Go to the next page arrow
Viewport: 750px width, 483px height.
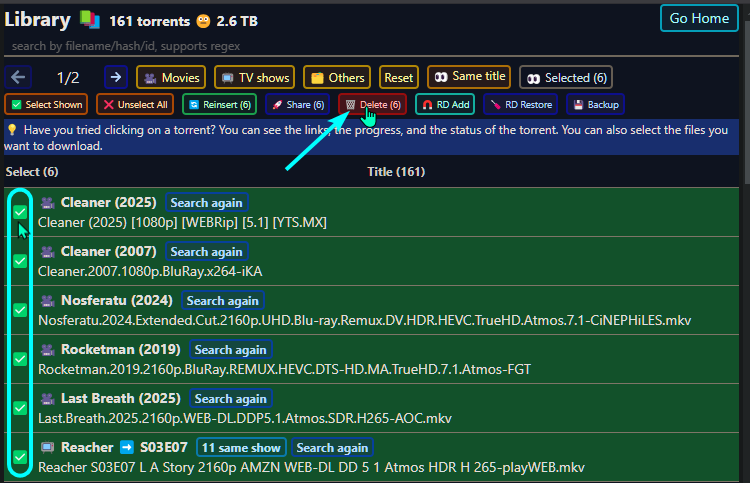tap(116, 77)
